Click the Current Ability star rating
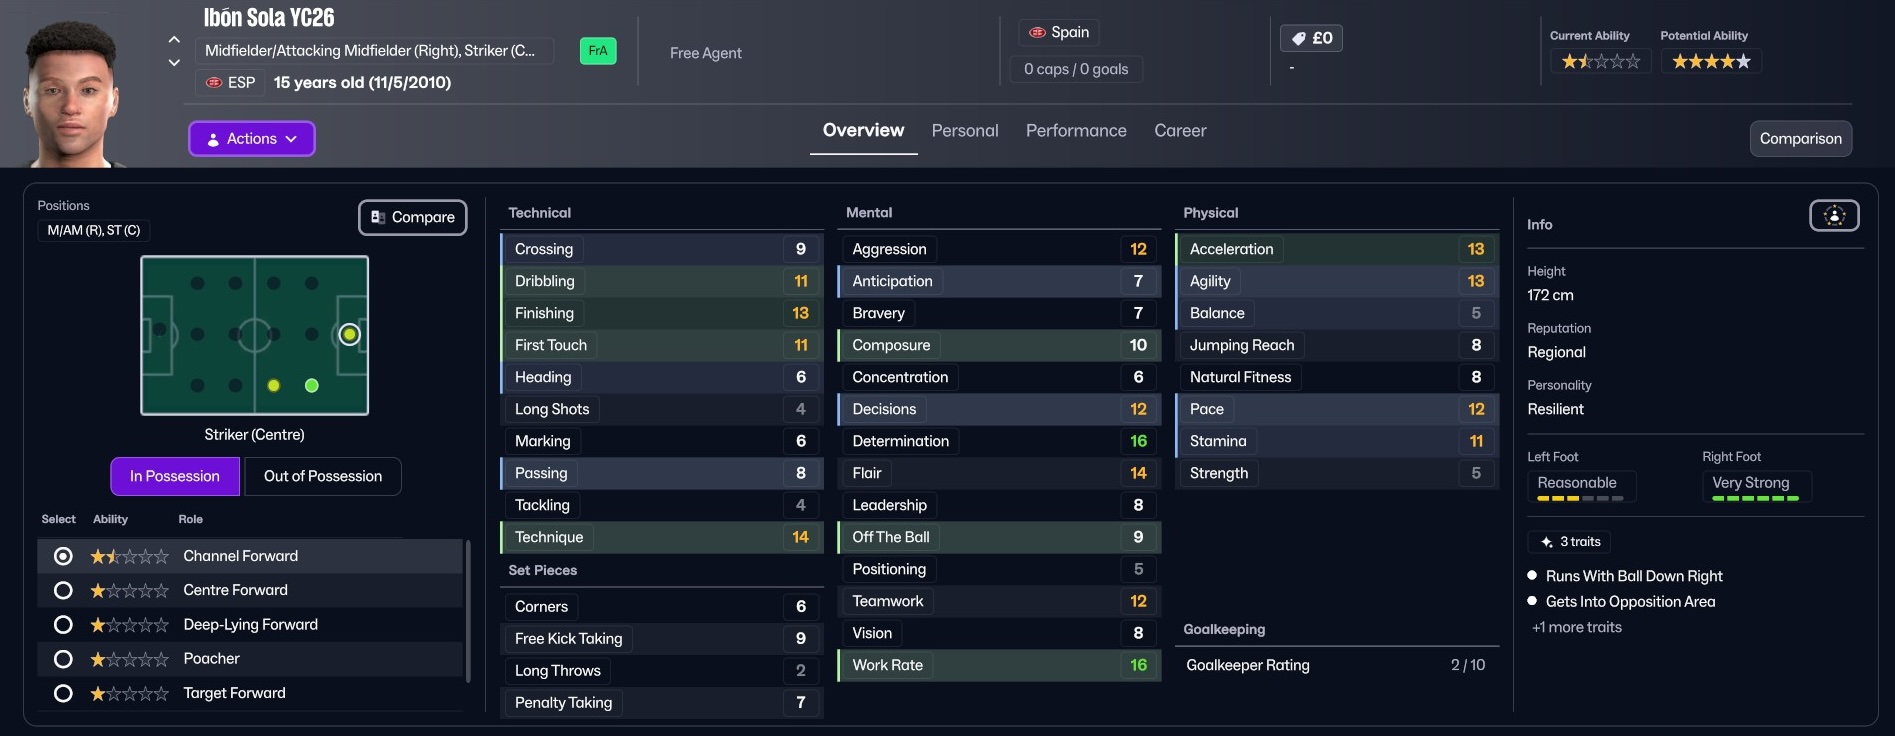The image size is (1895, 736). pyautogui.click(x=1600, y=62)
